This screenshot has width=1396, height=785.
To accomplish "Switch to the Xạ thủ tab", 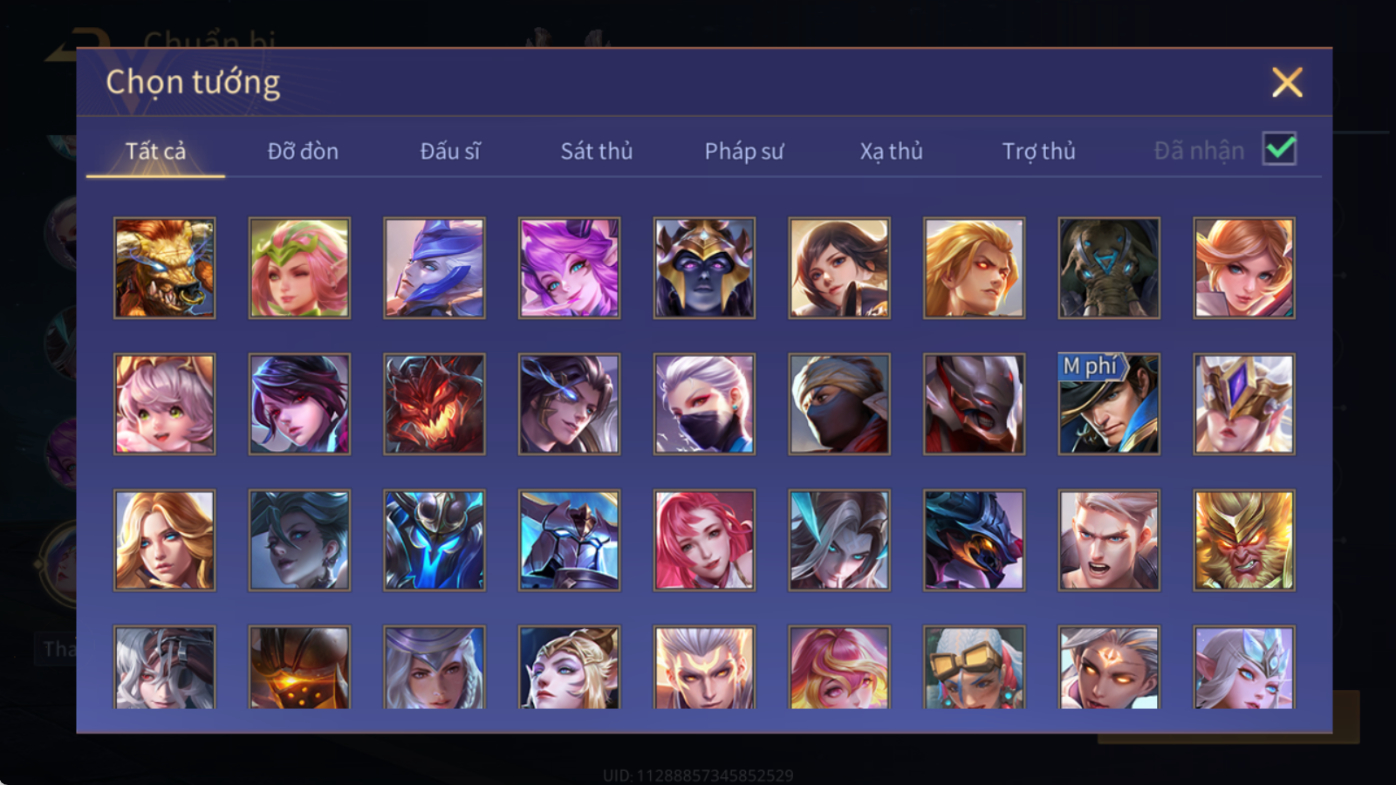I will [x=891, y=151].
